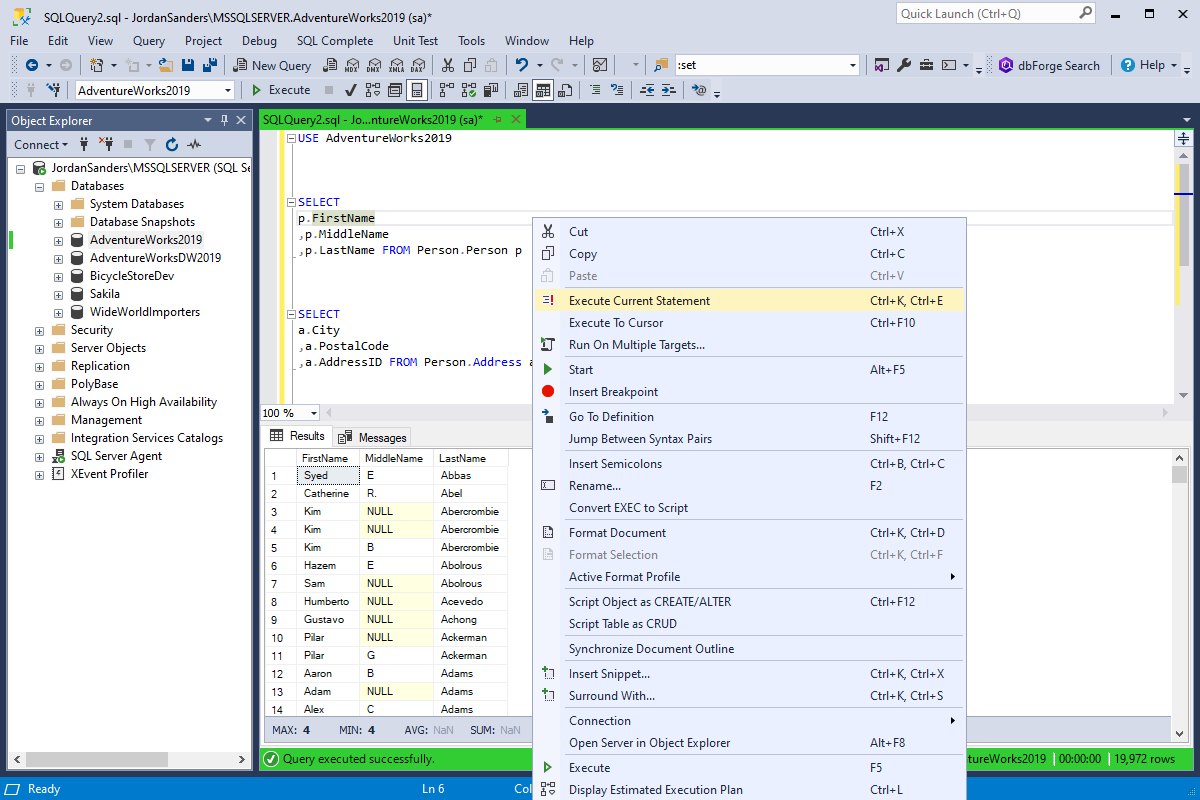Click the Open File folder icon
Viewport: 1200px width, 800px height.
pyautogui.click(x=166, y=65)
